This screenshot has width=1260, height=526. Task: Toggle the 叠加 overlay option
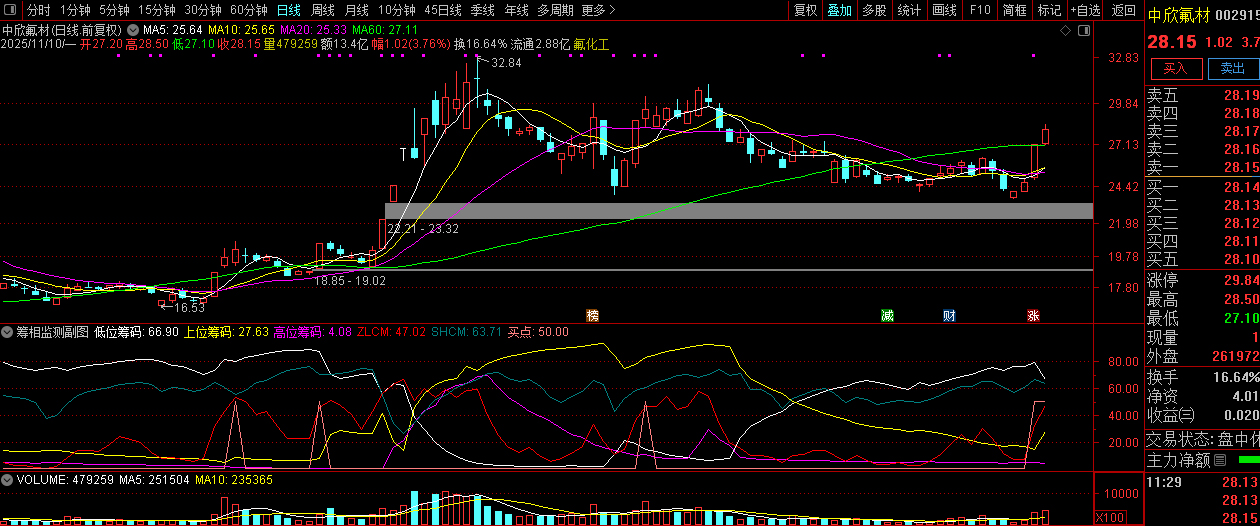click(x=840, y=10)
